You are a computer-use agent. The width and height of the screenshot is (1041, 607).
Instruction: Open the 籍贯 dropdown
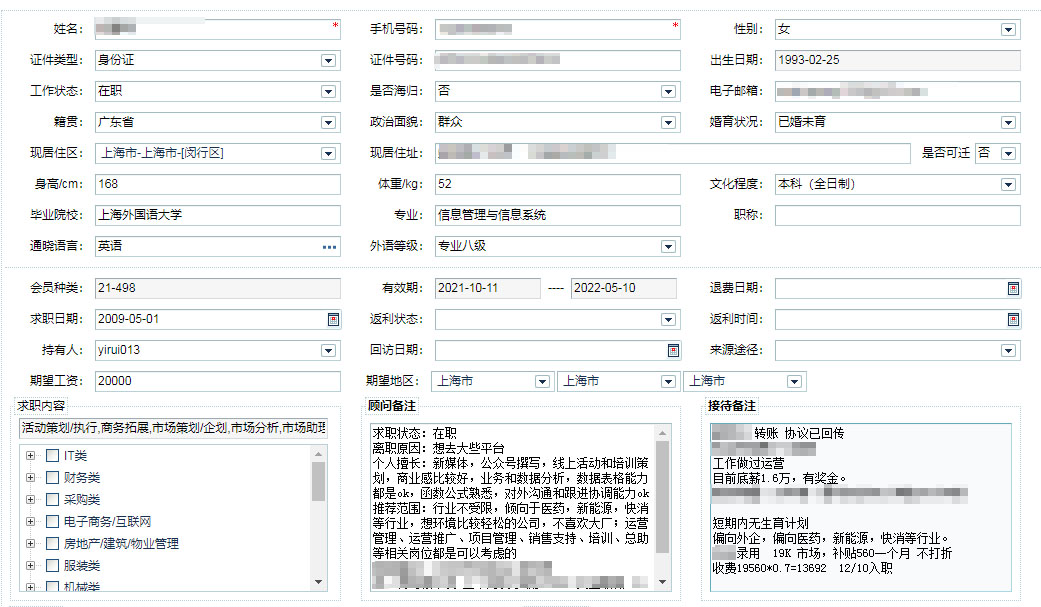tap(328, 122)
